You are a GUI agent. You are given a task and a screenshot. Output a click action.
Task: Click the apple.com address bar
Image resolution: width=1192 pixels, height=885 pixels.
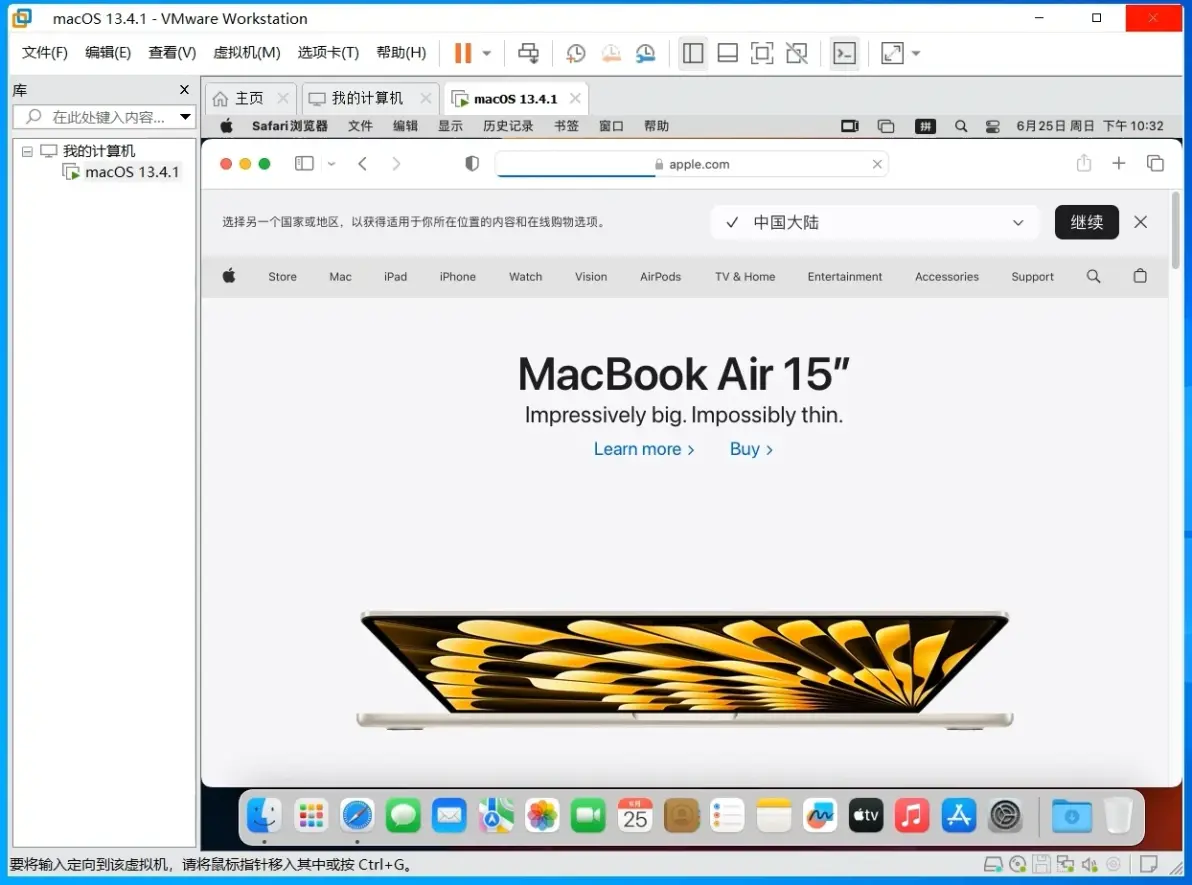coord(692,164)
